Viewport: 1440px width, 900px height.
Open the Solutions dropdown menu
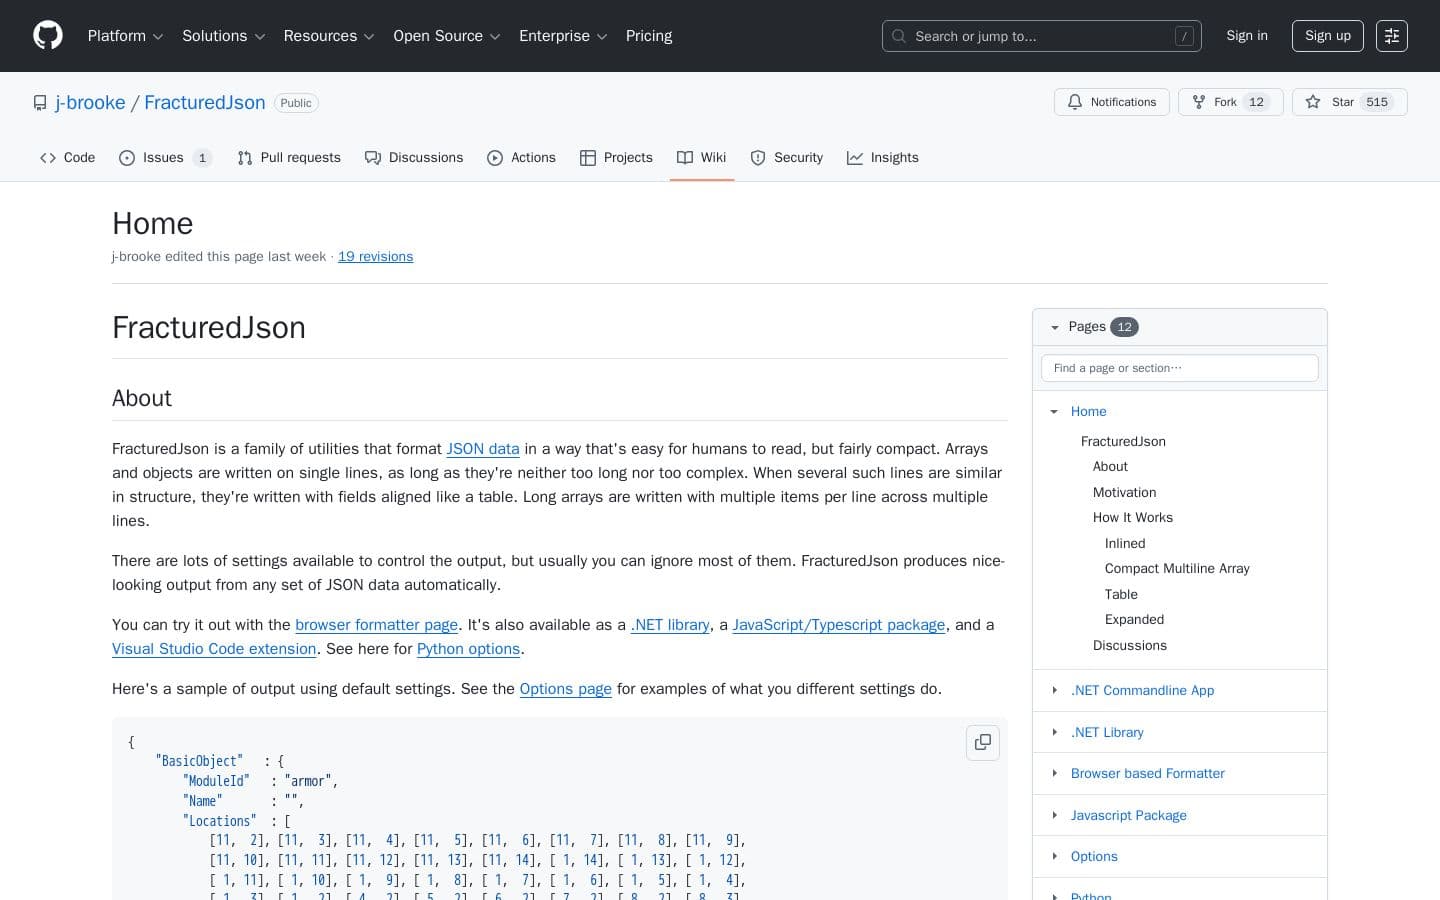point(223,36)
